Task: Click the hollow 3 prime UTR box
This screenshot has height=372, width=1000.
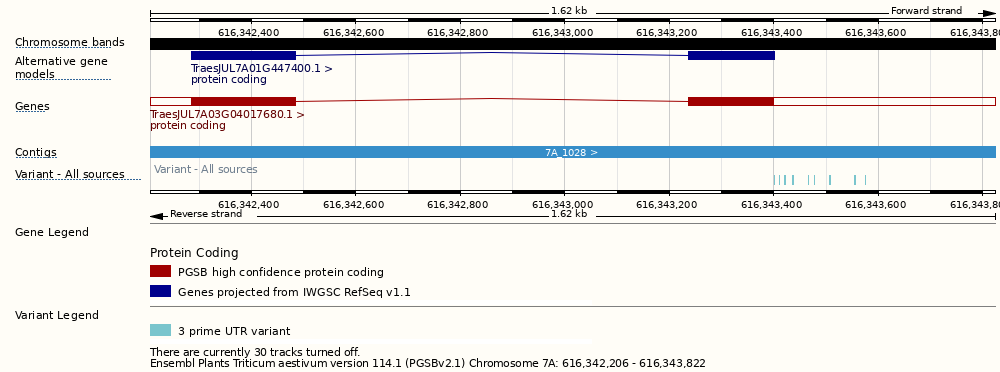Action: (x=885, y=101)
